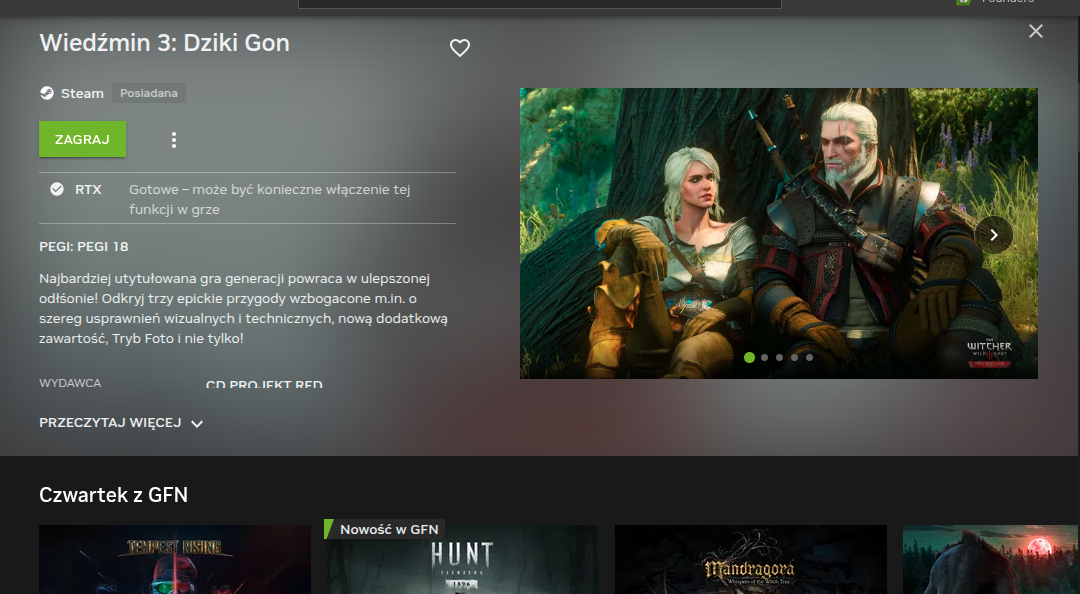Add Wiedźmin 3 to favorites with heart icon
The width and height of the screenshot is (1080, 594).
coord(459,48)
